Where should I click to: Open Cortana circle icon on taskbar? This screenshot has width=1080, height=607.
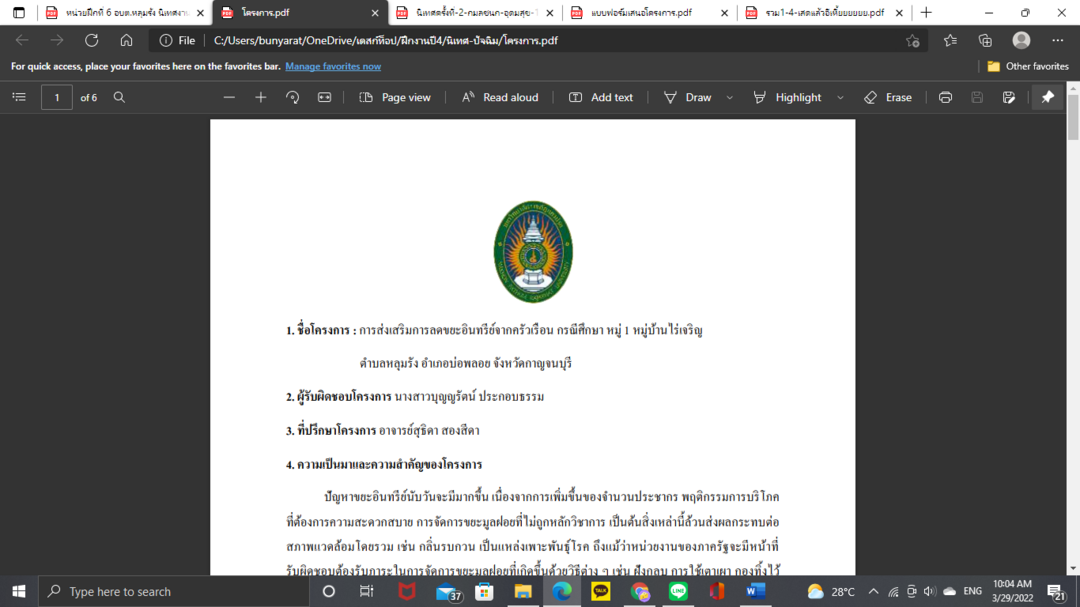click(x=329, y=591)
